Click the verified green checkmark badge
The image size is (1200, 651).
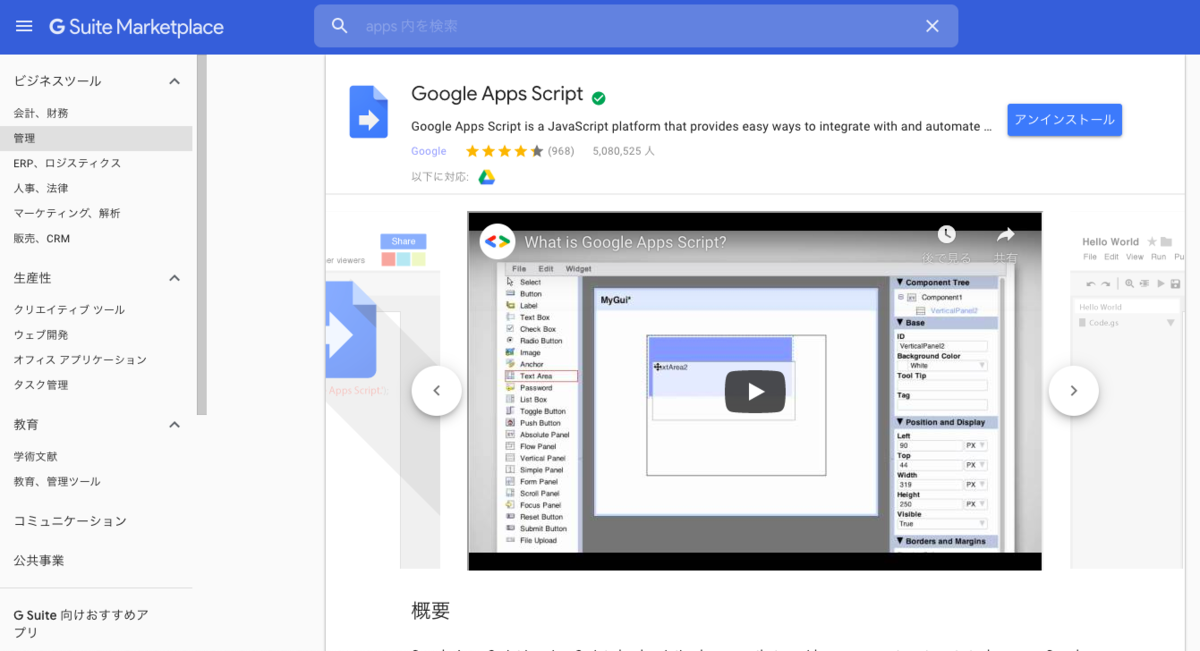[598, 98]
